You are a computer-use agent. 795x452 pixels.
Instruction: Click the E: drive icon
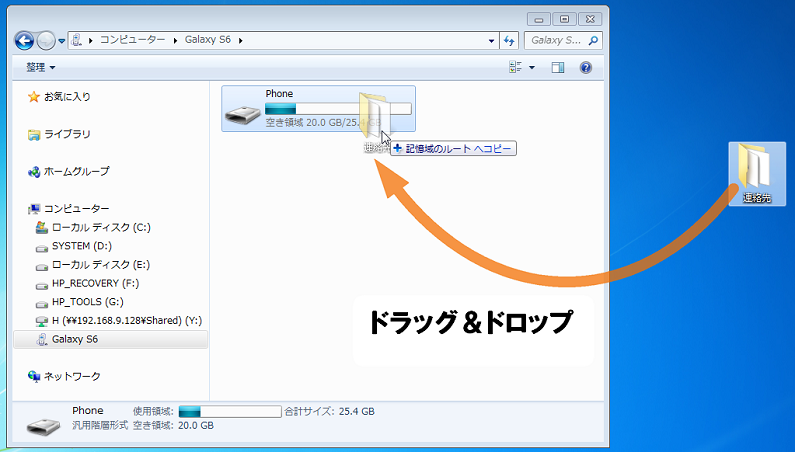pyautogui.click(x=42, y=267)
